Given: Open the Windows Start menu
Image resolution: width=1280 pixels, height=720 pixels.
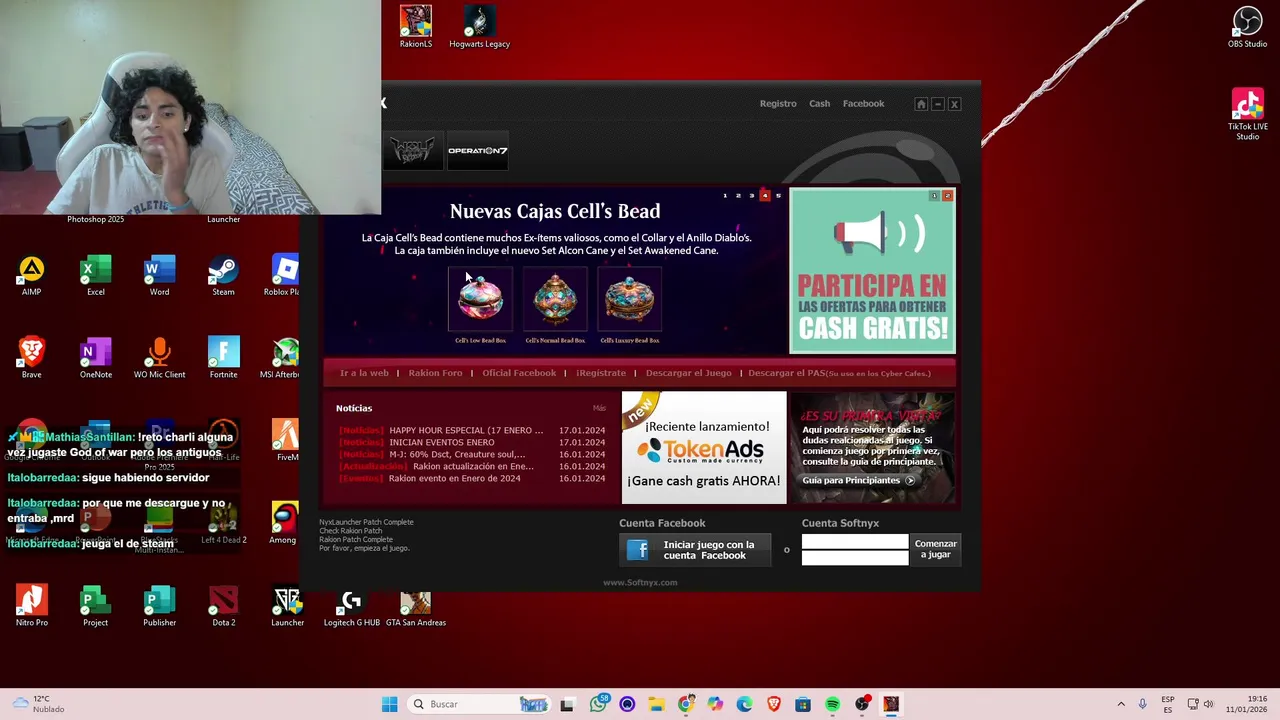Looking at the screenshot, I should [x=389, y=704].
